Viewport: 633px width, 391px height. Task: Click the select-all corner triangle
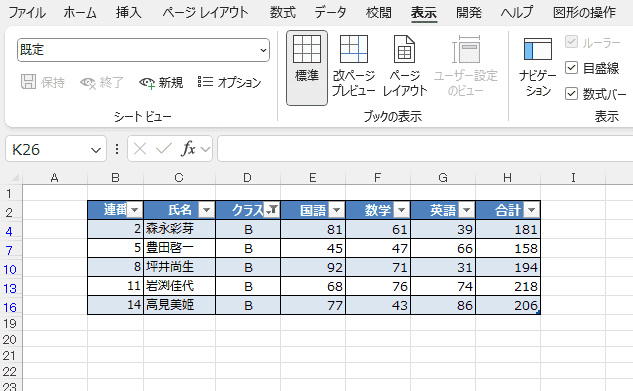click(15, 178)
